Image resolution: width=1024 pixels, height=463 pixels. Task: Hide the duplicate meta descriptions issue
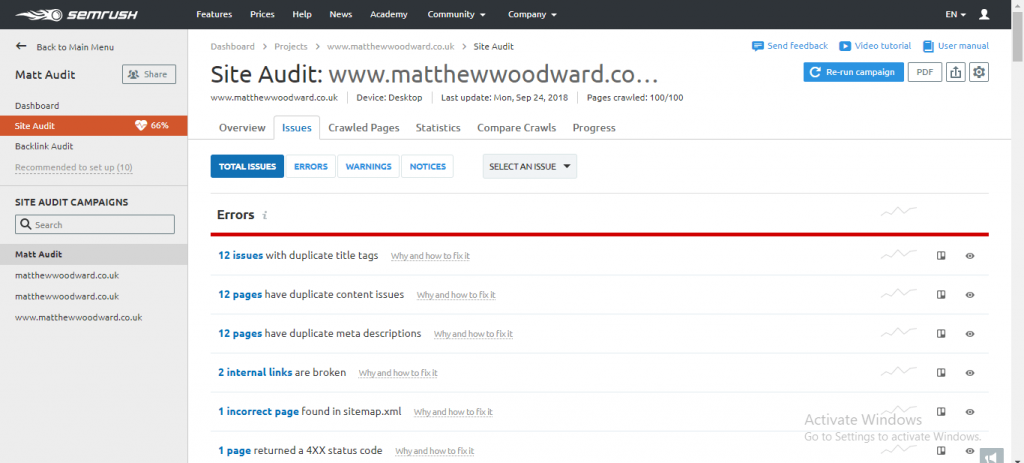tap(970, 333)
